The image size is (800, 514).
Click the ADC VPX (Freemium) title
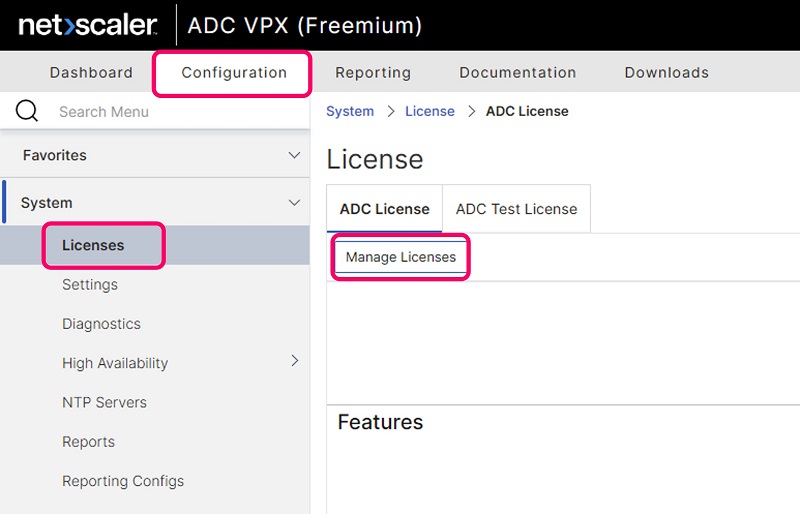point(305,26)
